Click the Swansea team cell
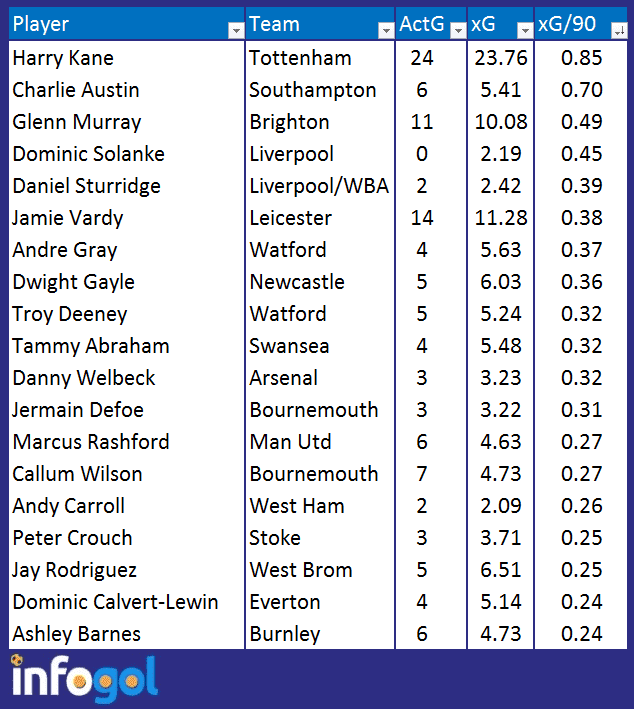The width and height of the screenshot is (634, 709). (320, 346)
